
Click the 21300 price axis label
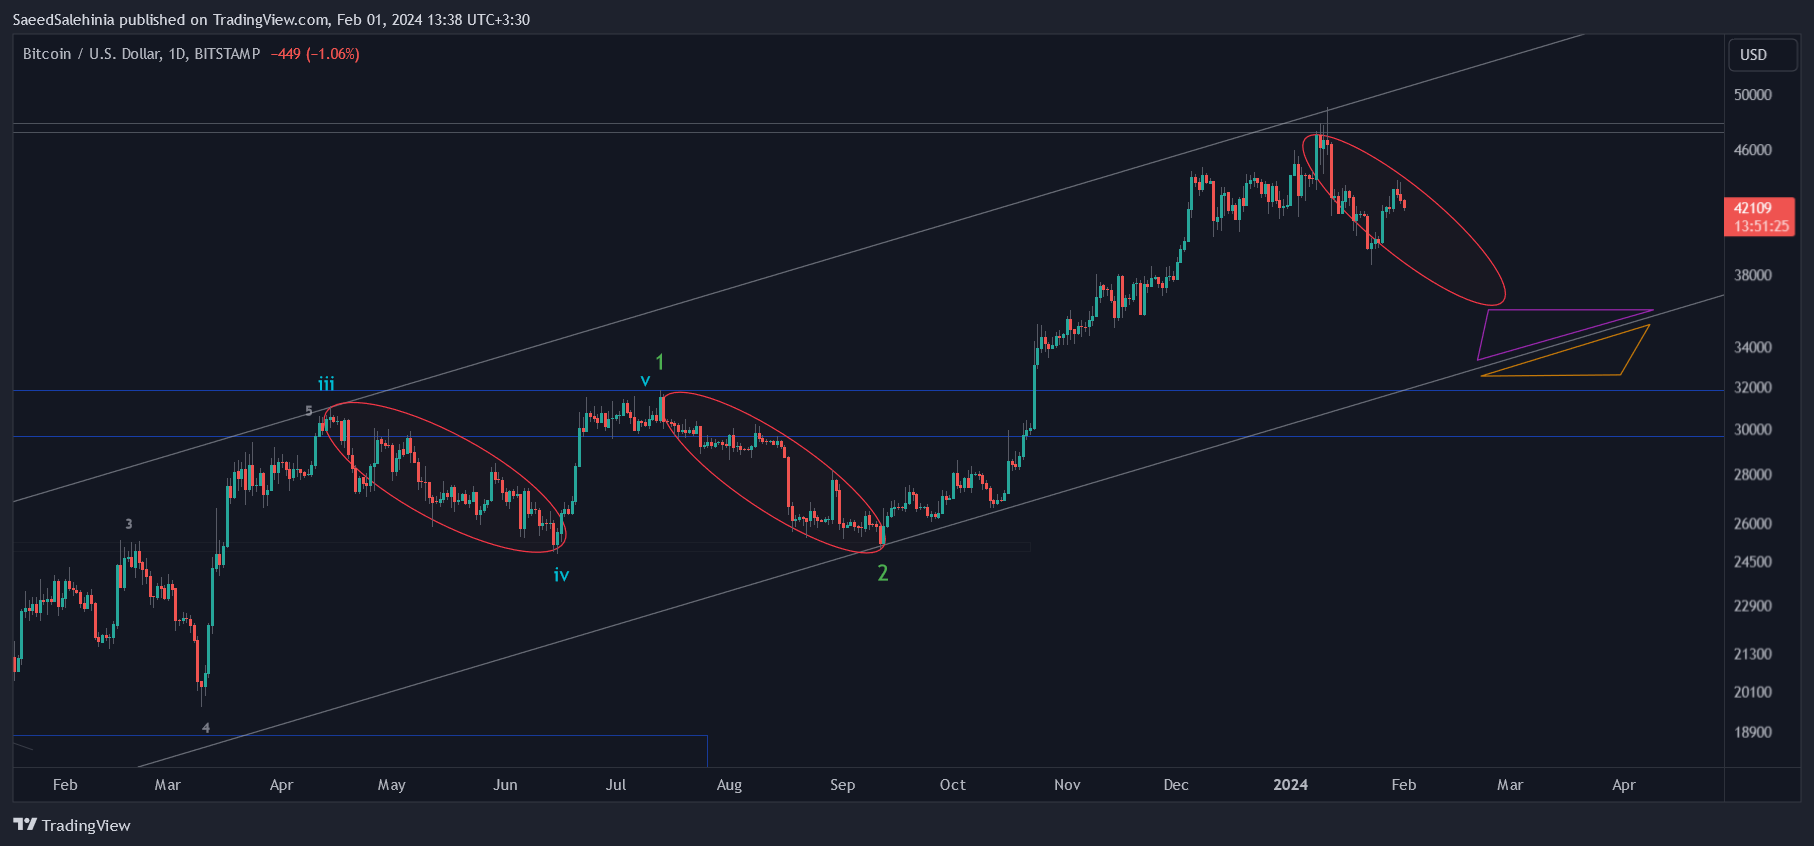pyautogui.click(x=1752, y=654)
